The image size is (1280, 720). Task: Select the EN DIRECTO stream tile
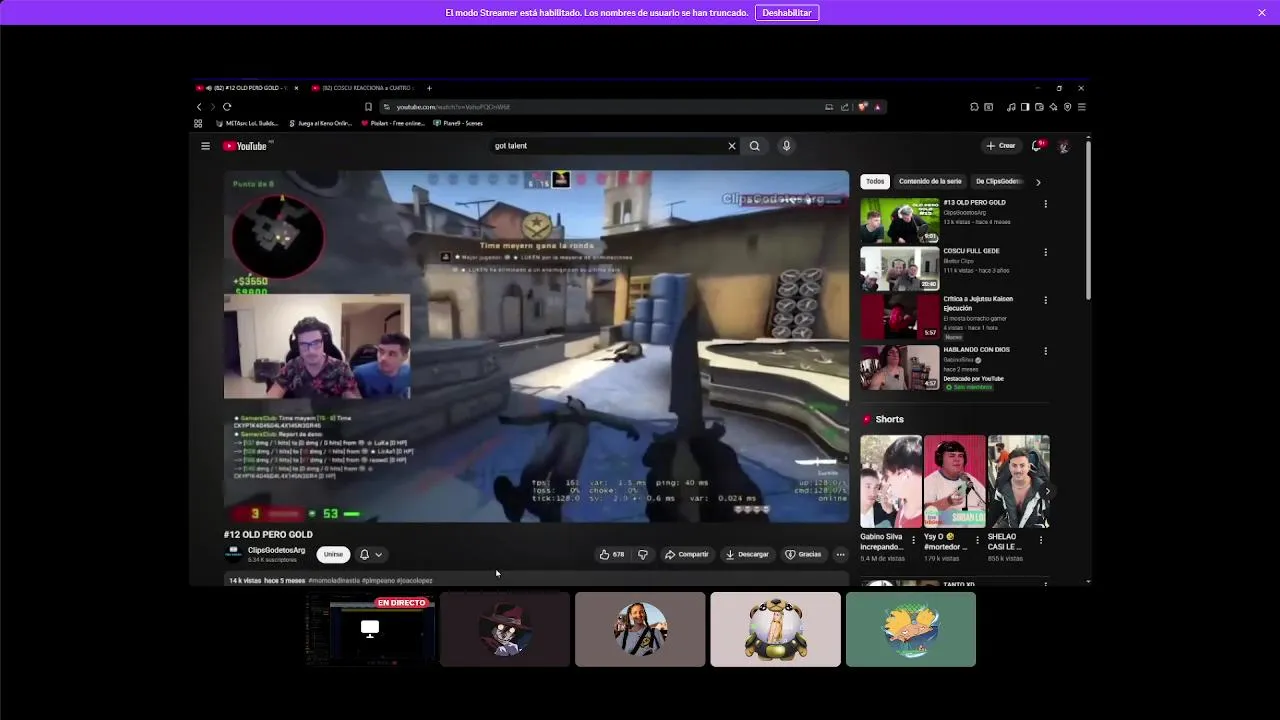tap(370, 629)
